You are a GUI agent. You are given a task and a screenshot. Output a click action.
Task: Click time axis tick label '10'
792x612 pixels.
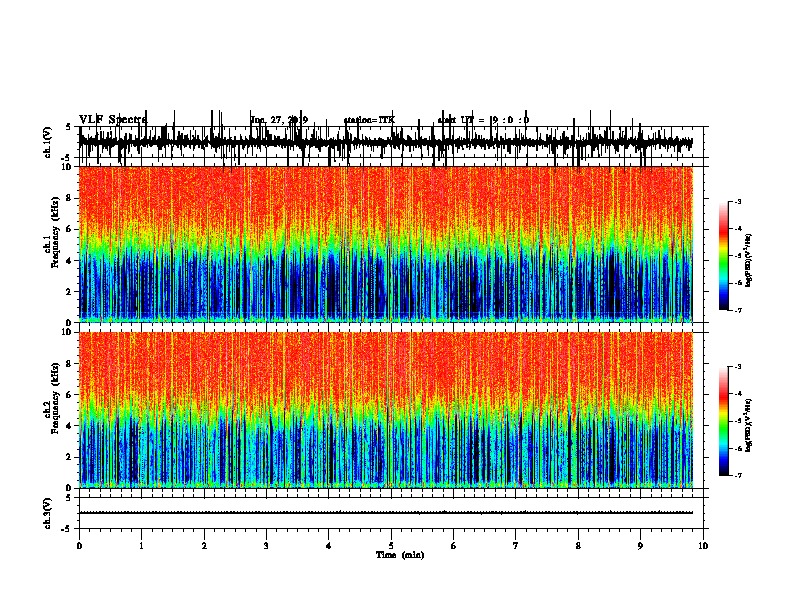(x=703, y=546)
